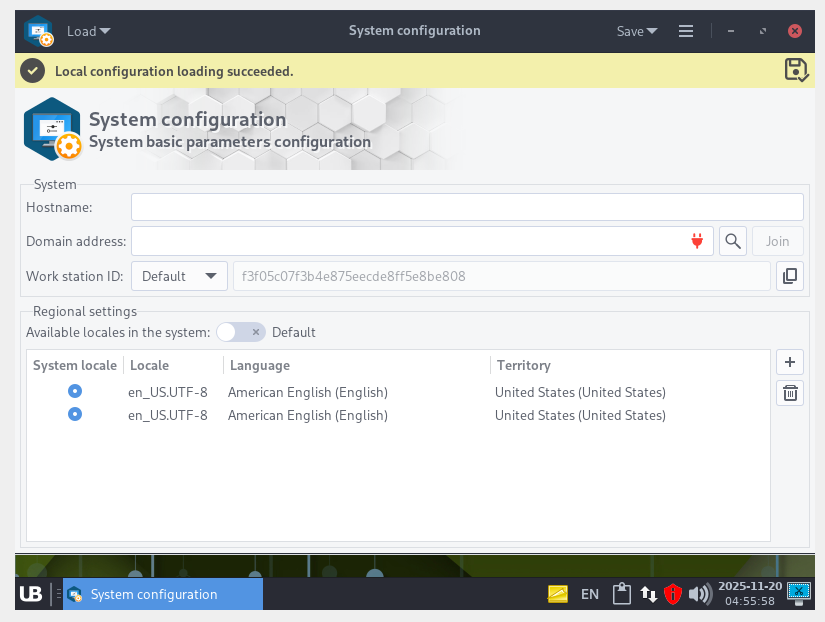Screen dimensions: 825x622
Task: Click the show desktop monitor tray icon
Action: click(x=799, y=594)
